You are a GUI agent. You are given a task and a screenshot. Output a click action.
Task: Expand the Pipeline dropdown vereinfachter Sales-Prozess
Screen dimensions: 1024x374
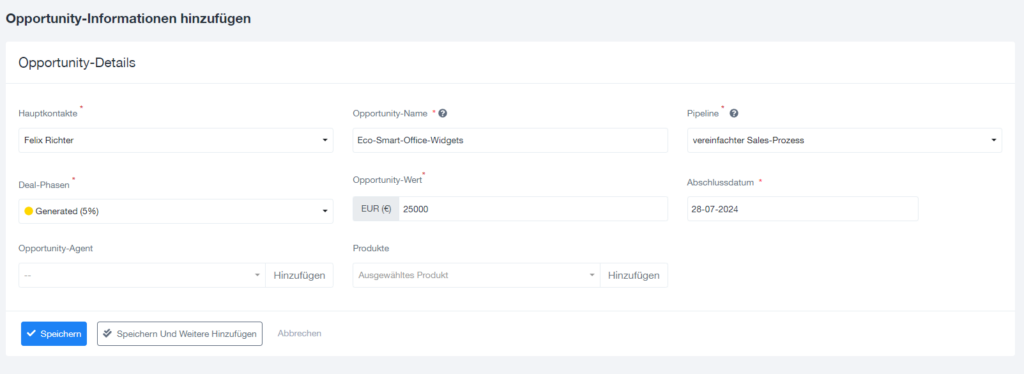click(x=844, y=140)
